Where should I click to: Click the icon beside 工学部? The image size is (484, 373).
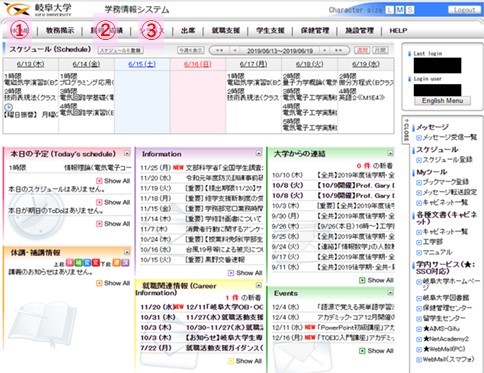pyautogui.click(x=419, y=242)
